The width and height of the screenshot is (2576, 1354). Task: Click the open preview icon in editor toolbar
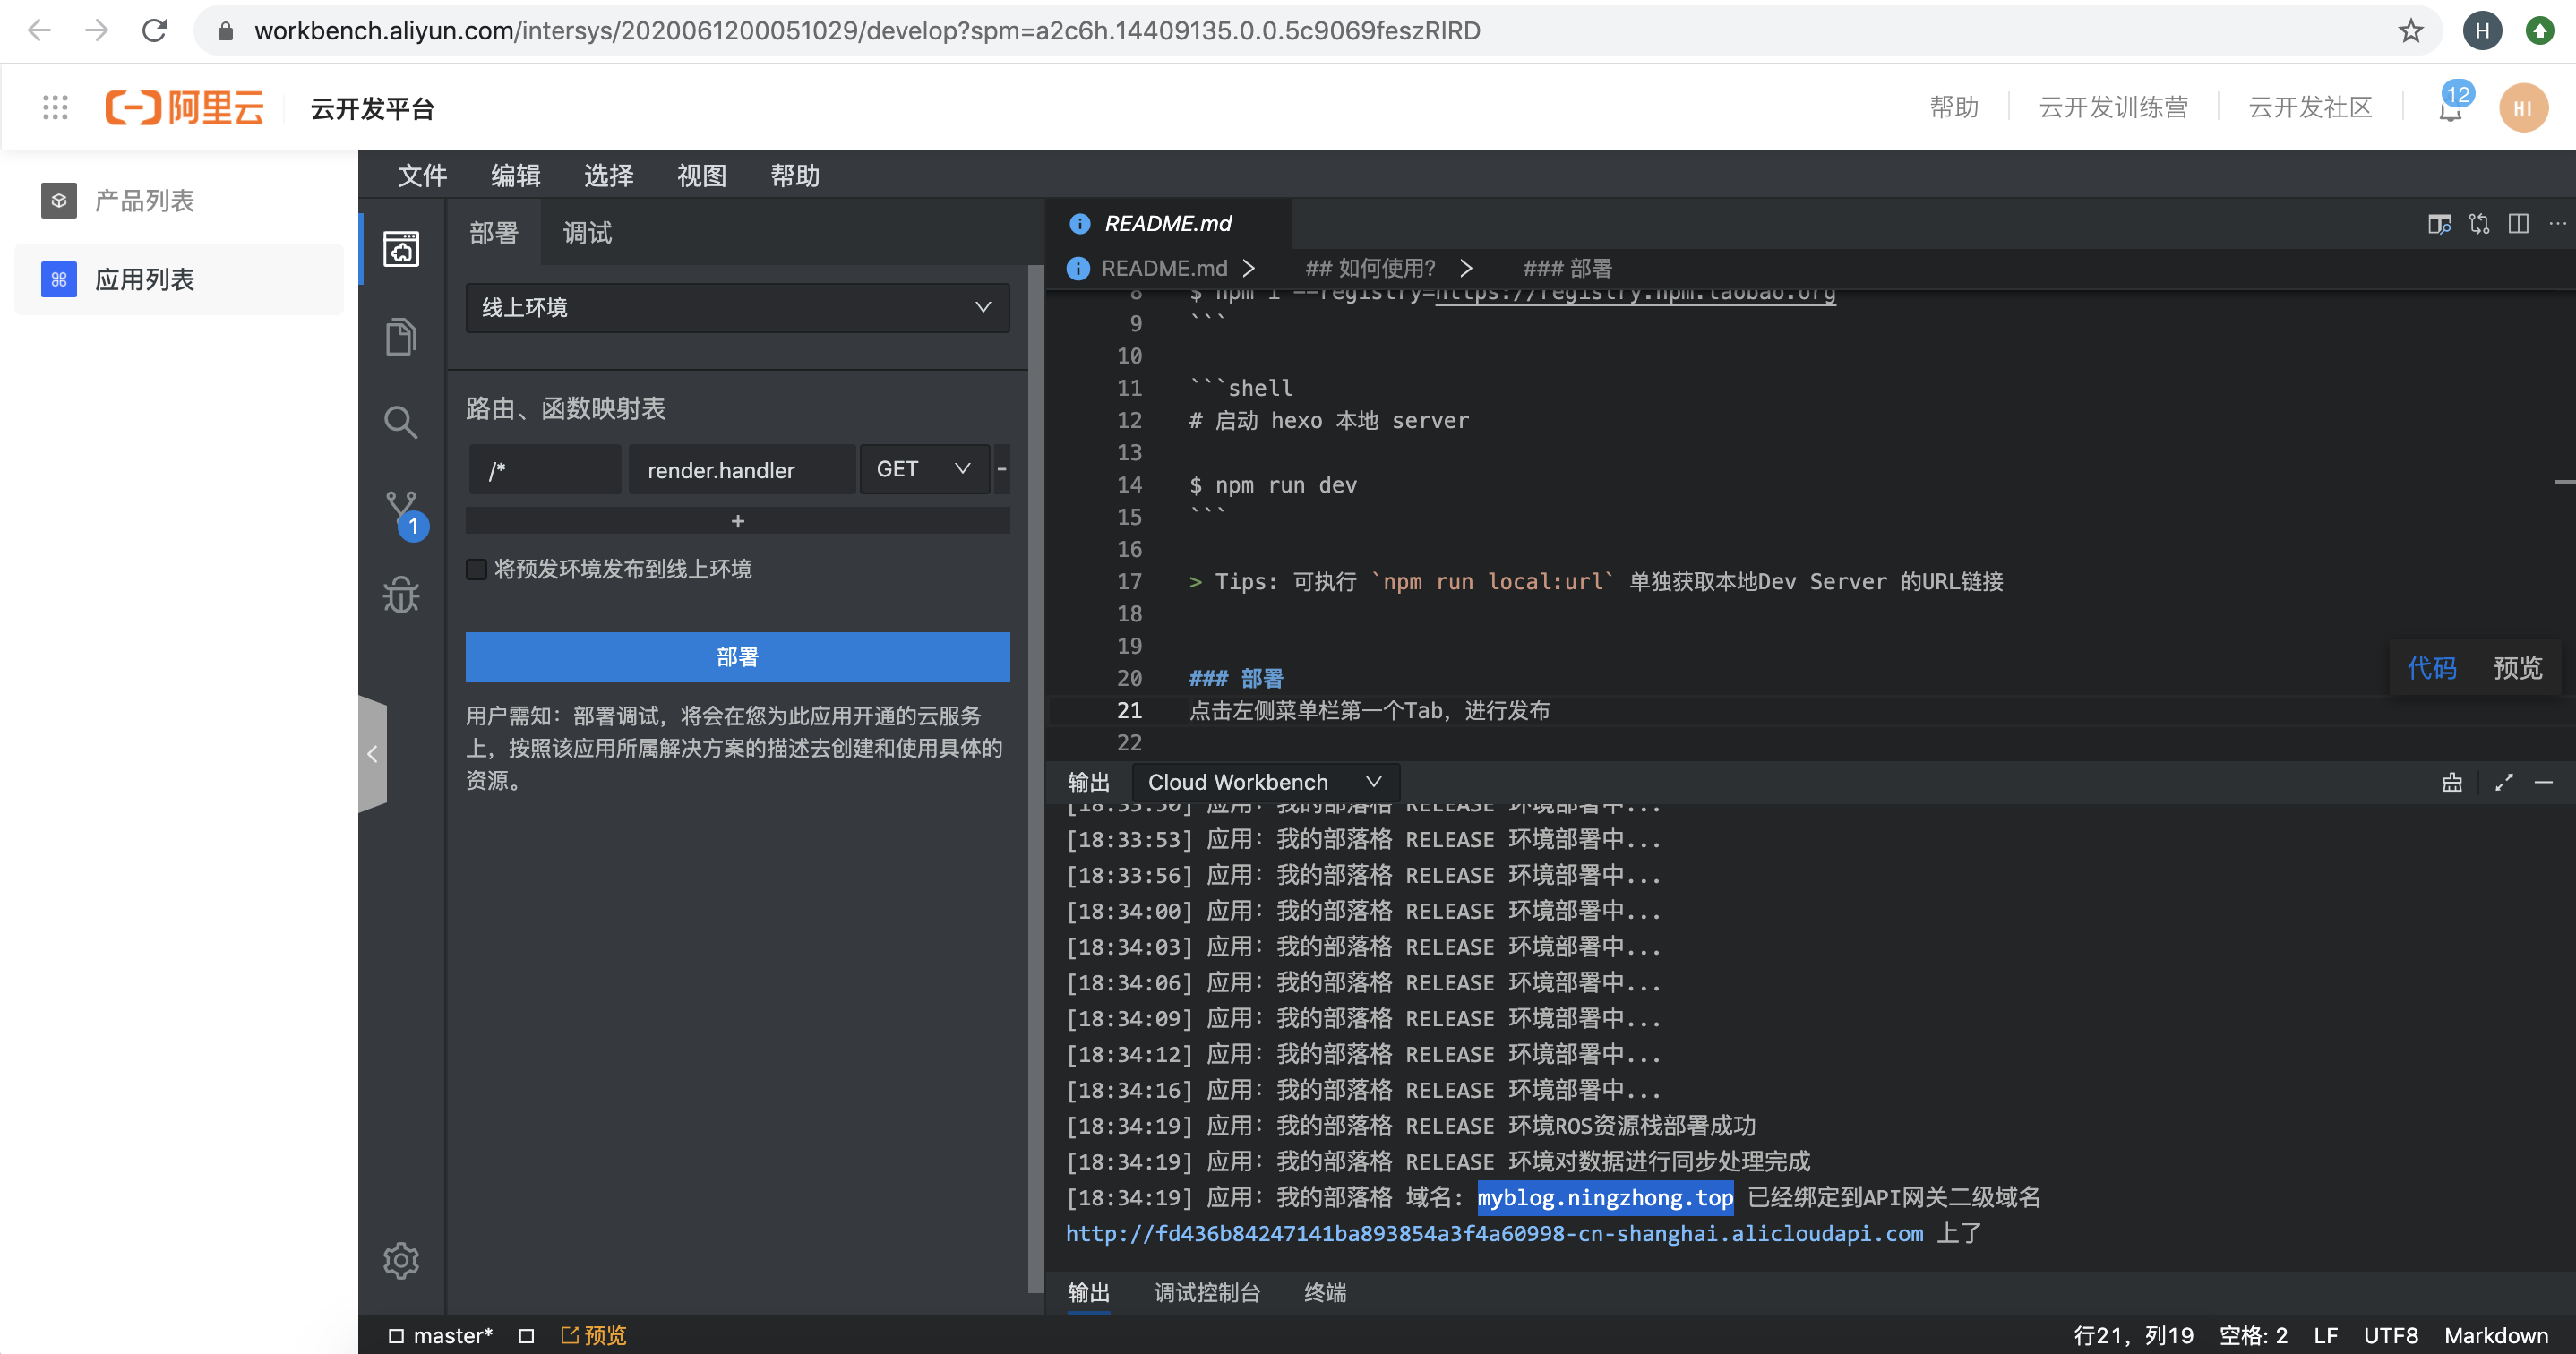[x=2439, y=224]
